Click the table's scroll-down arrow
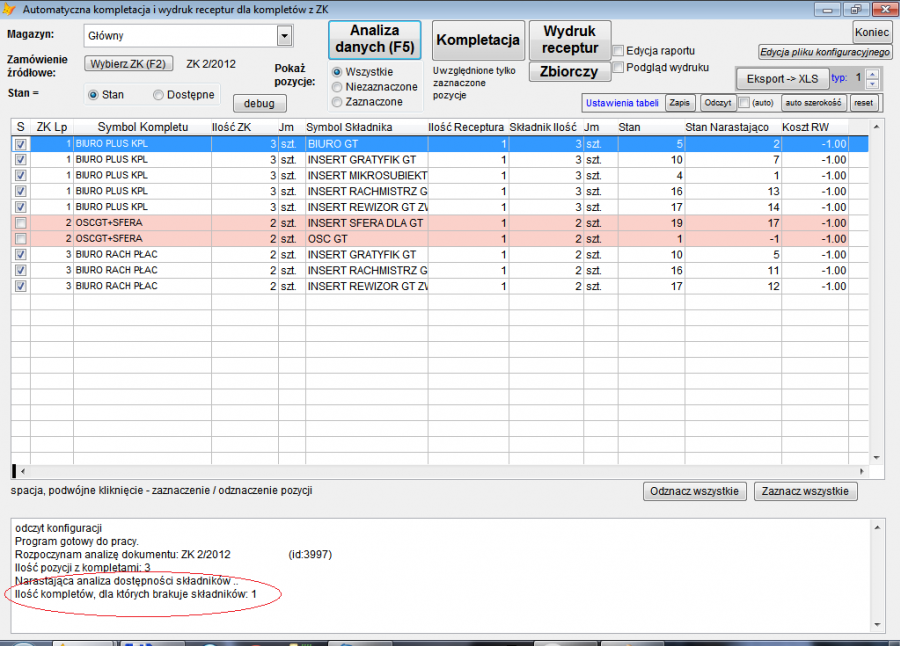 click(876, 458)
